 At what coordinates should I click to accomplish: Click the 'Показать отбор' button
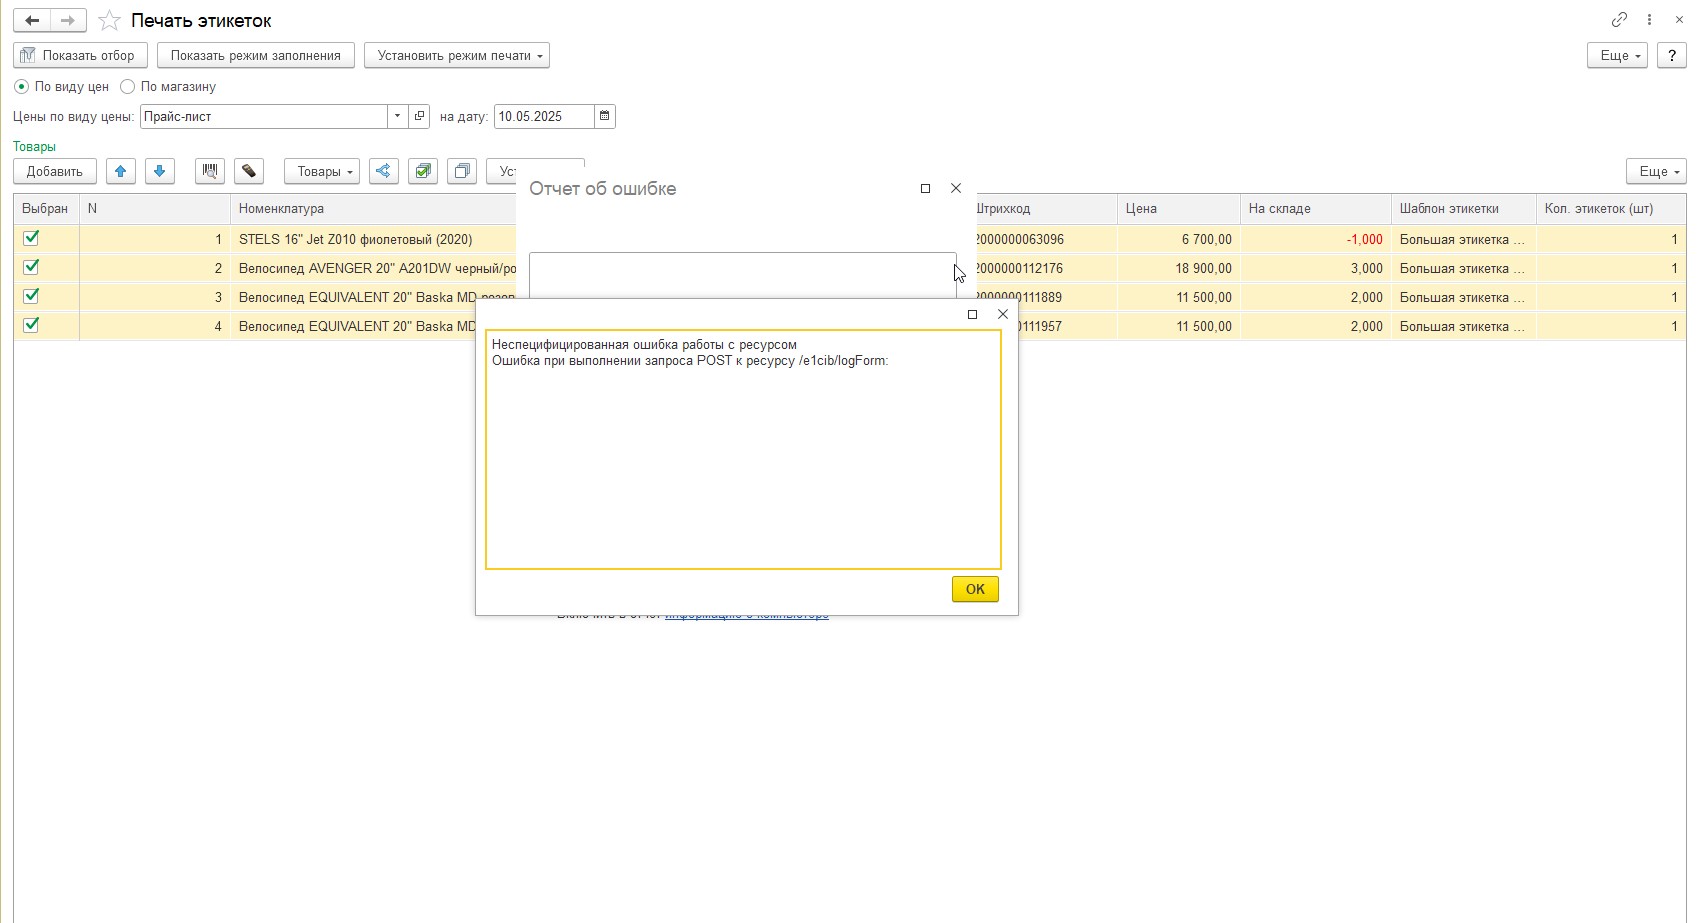click(x=80, y=56)
